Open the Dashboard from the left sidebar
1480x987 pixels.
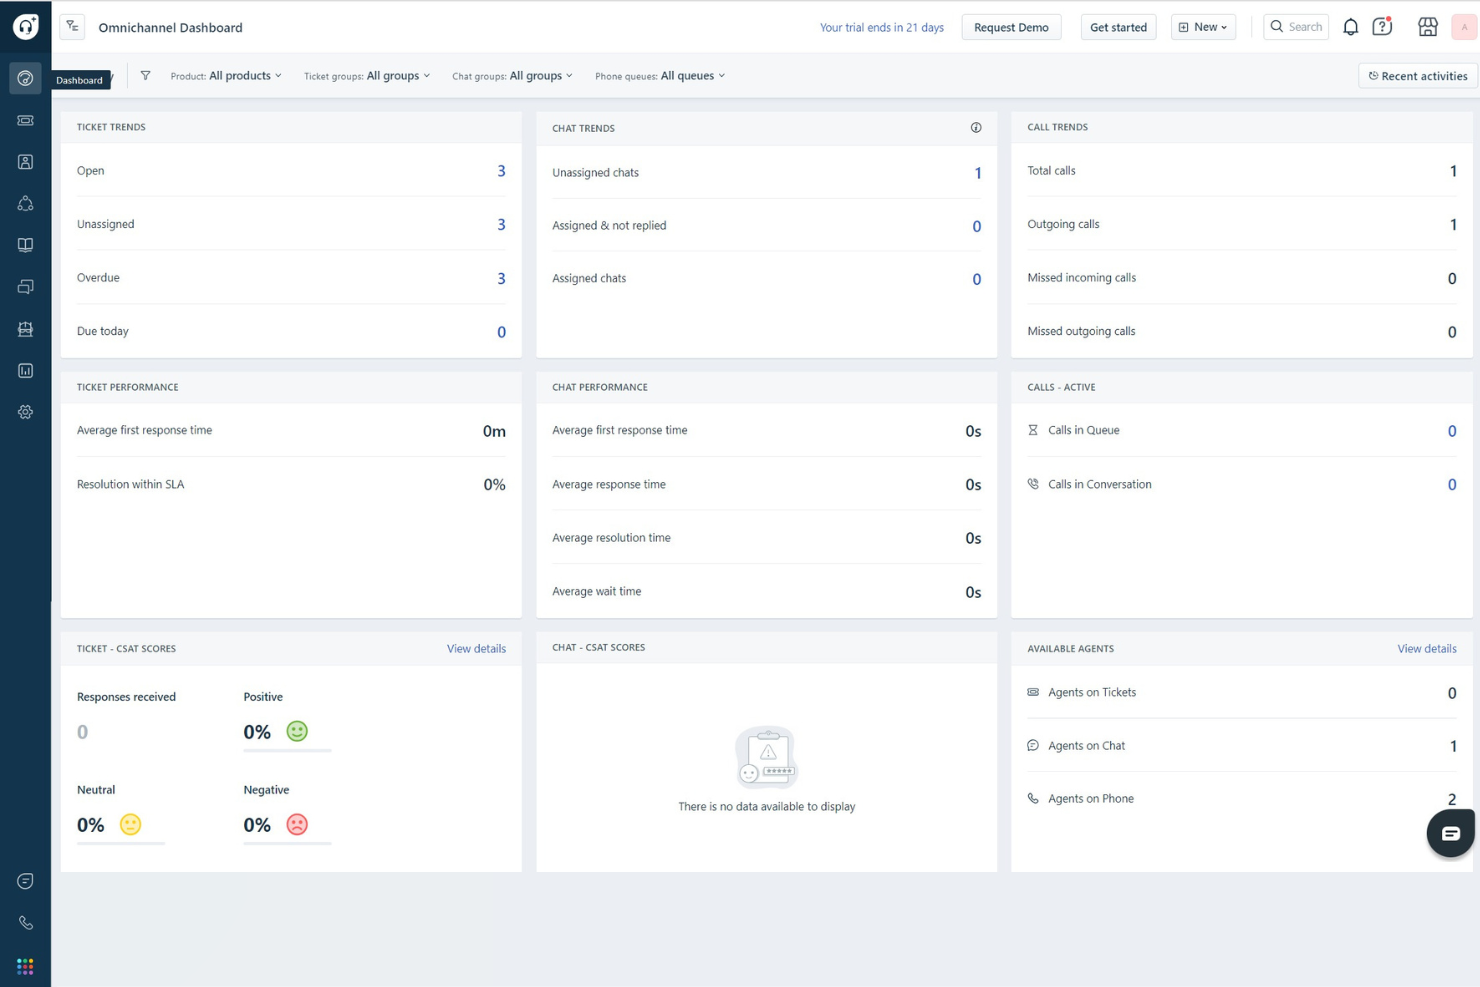pyautogui.click(x=25, y=77)
